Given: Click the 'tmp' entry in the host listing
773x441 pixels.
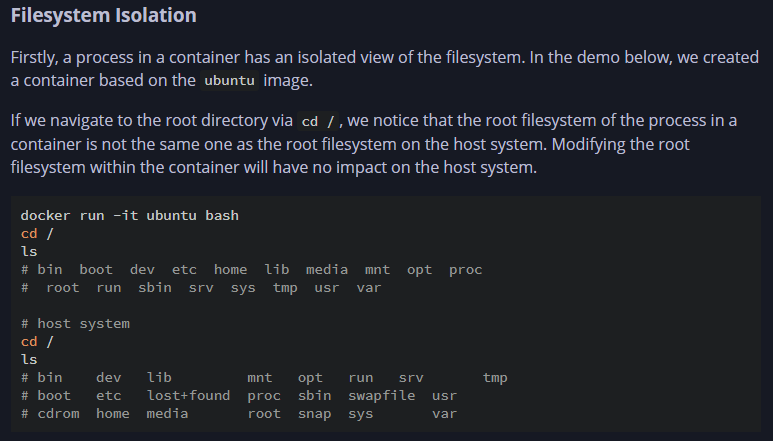Looking at the screenshot, I should pyautogui.click(x=495, y=378).
